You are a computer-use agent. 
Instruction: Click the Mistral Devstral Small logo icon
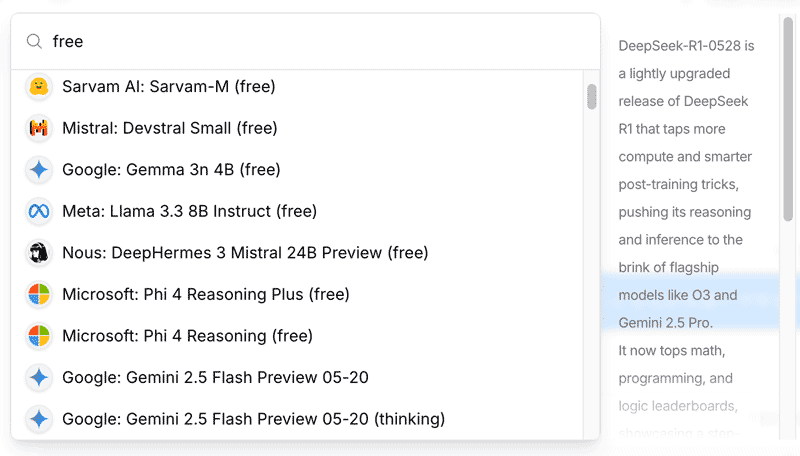click(39, 128)
